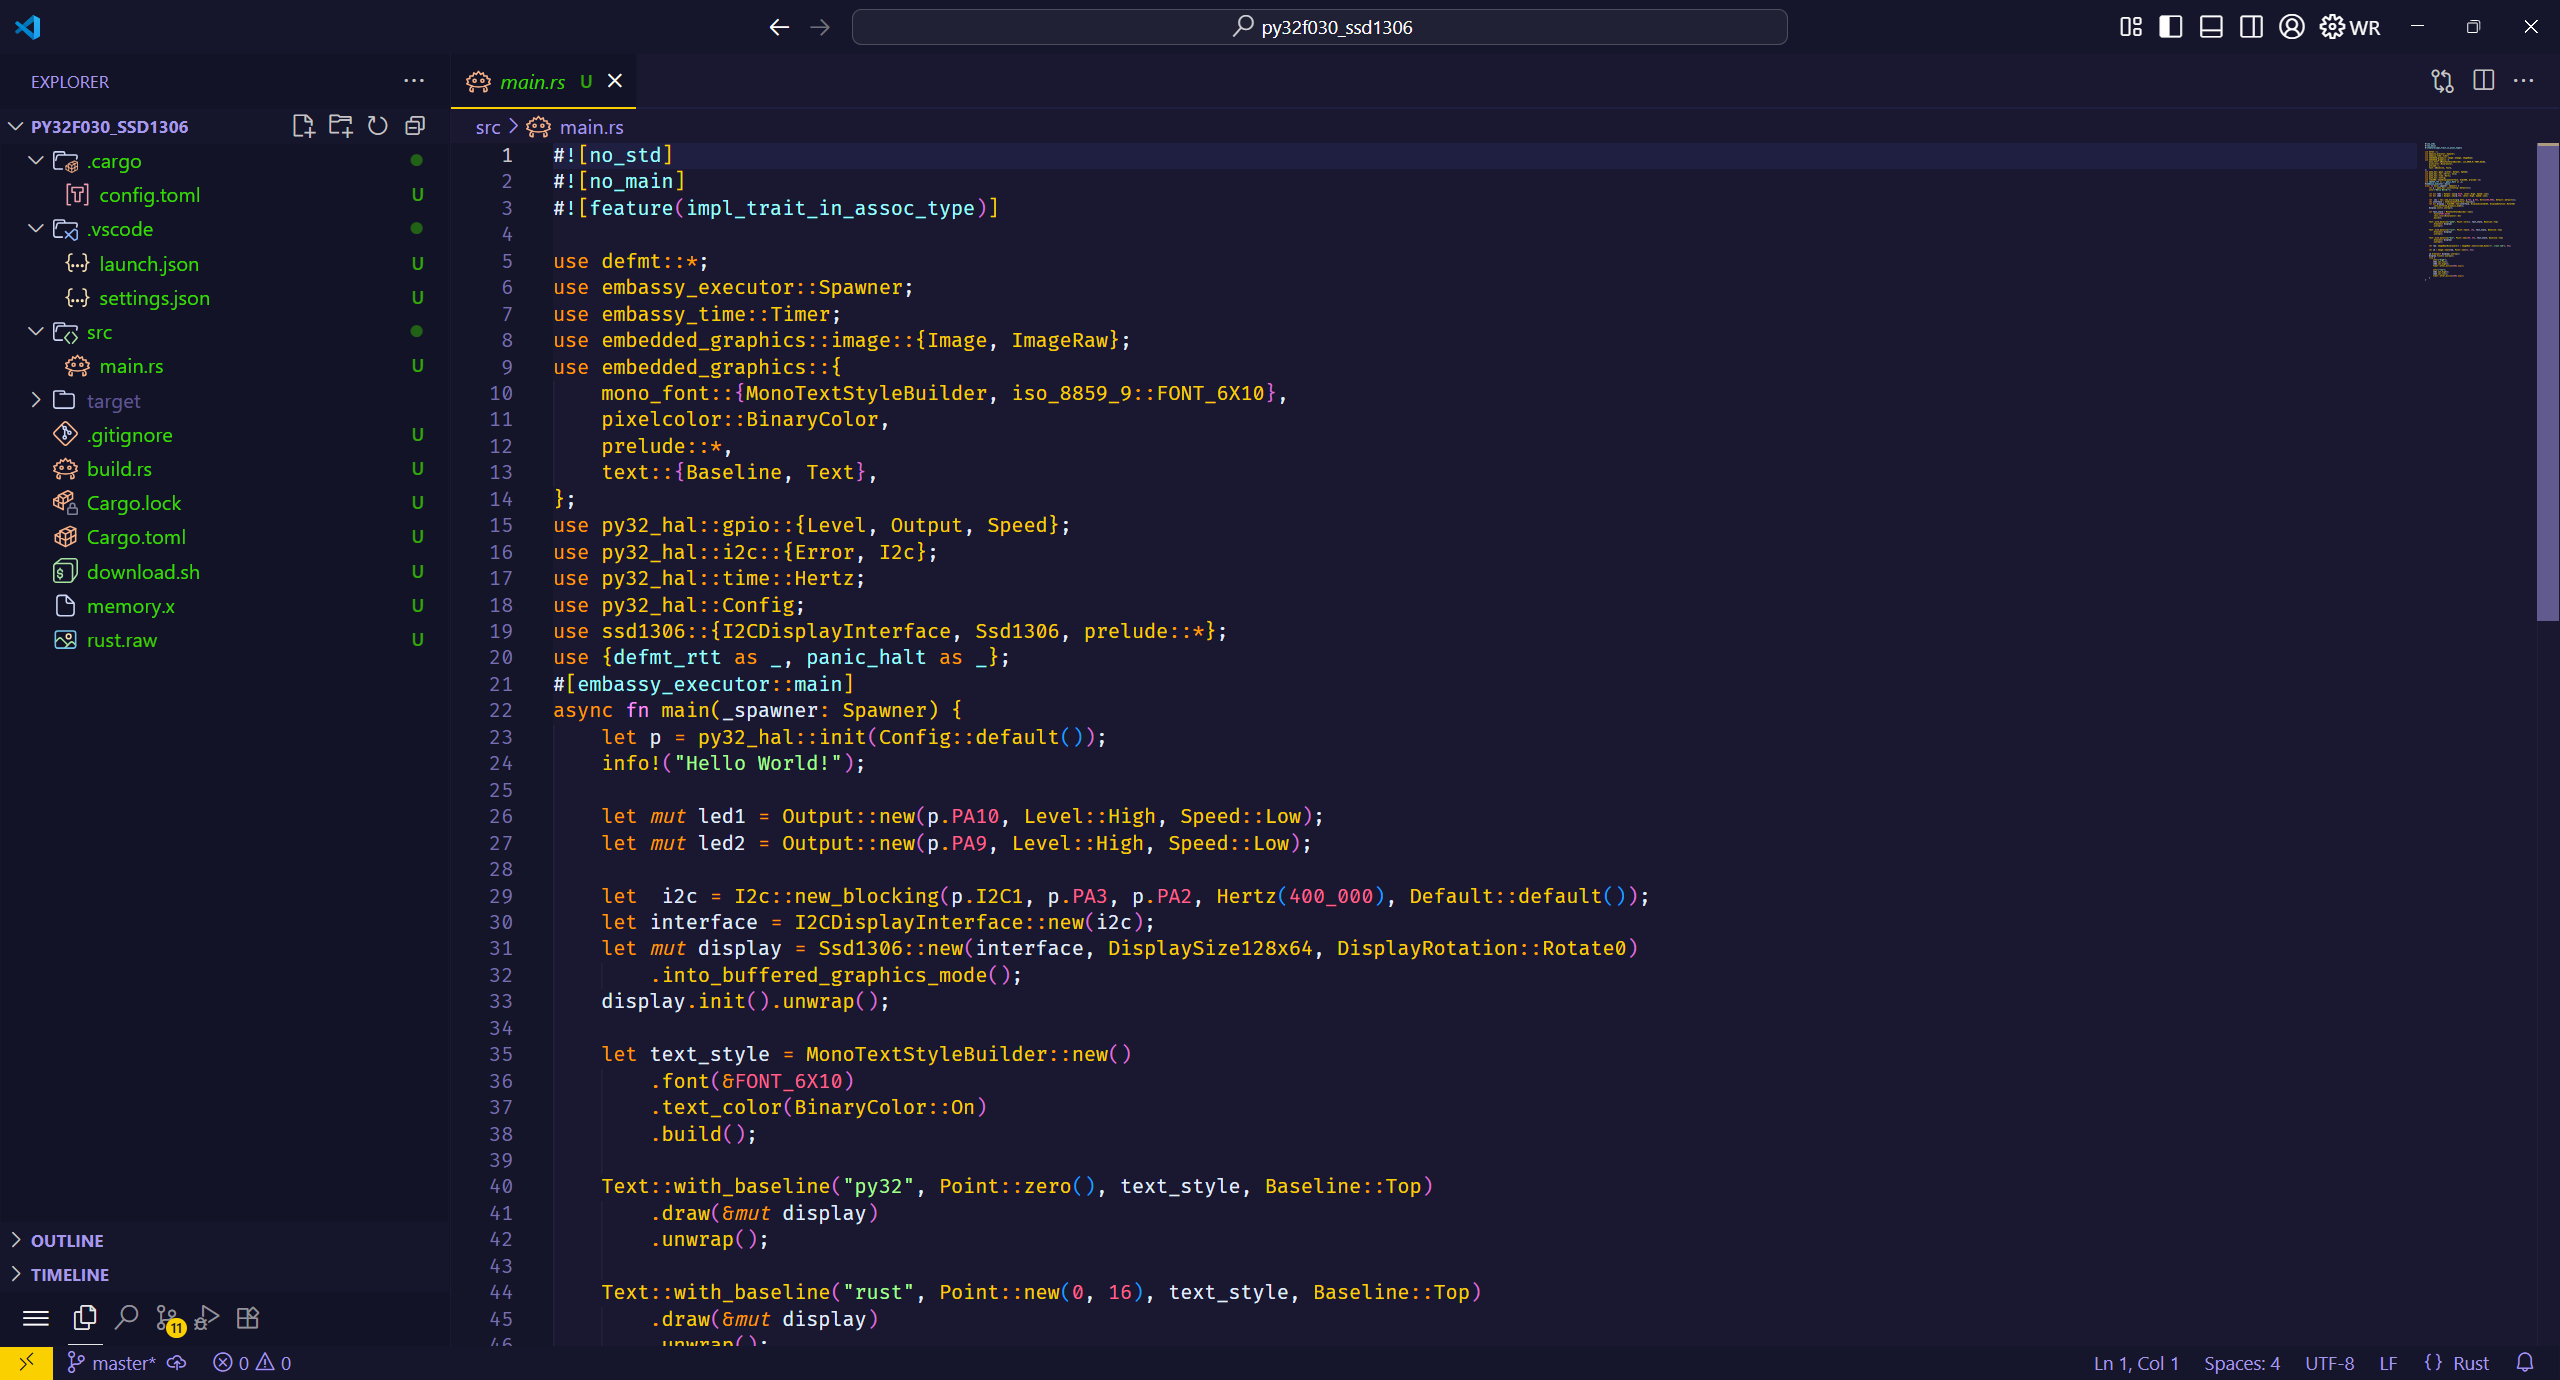Open the Extensions view icon
The width and height of the screenshot is (2560, 1380).
point(248,1318)
